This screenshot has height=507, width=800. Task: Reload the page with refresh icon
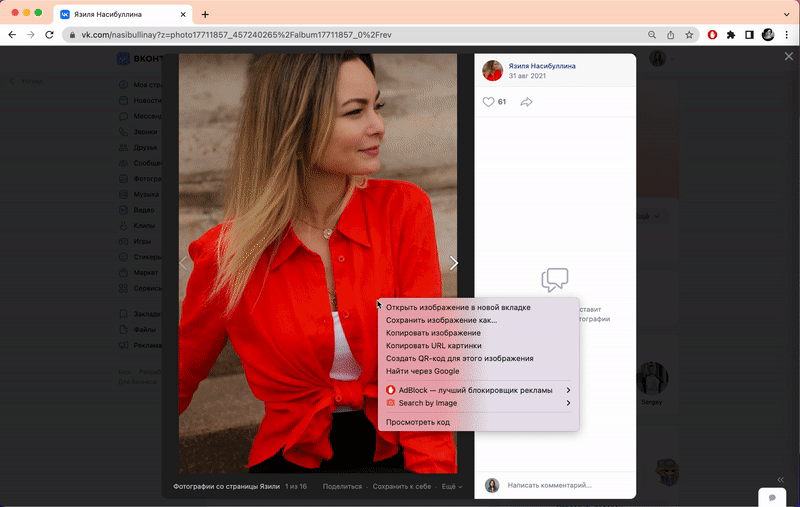pyautogui.click(x=49, y=35)
